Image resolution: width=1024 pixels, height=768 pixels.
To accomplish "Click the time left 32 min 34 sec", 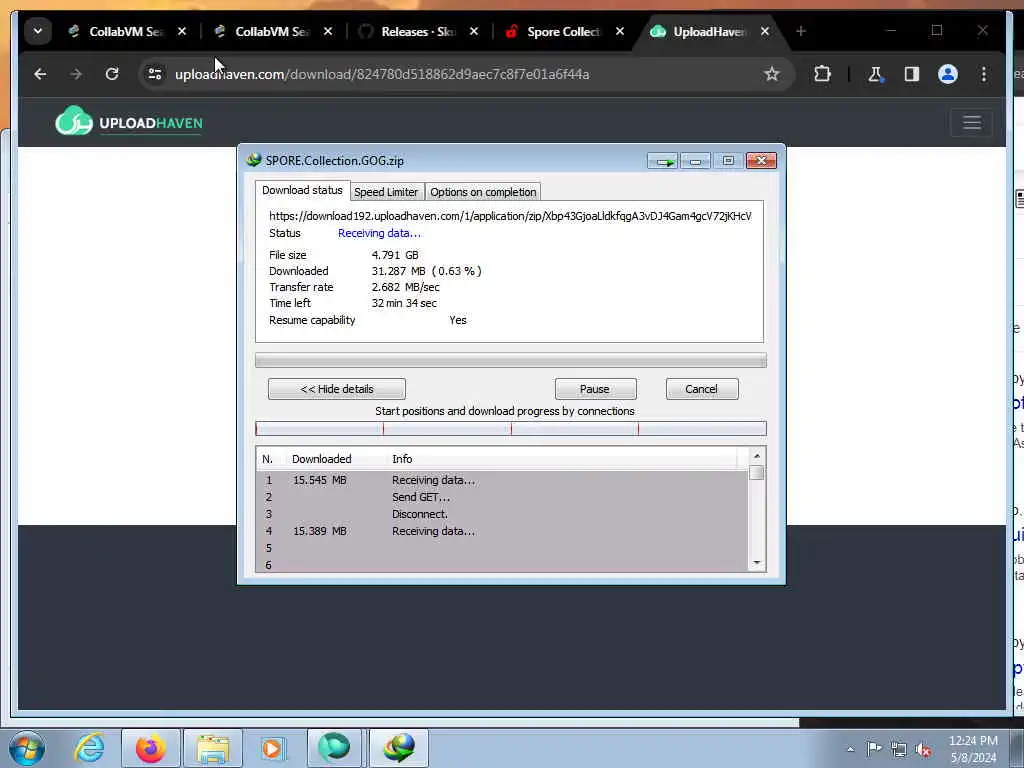I will pos(404,303).
